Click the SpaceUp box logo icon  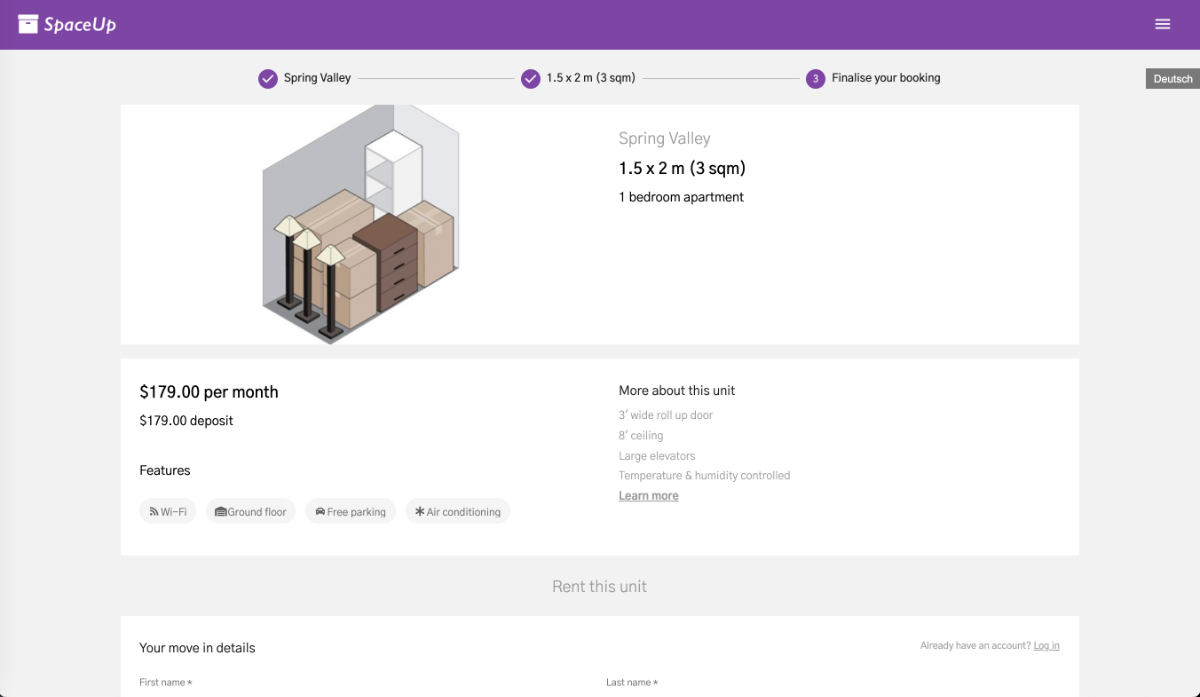(x=28, y=24)
